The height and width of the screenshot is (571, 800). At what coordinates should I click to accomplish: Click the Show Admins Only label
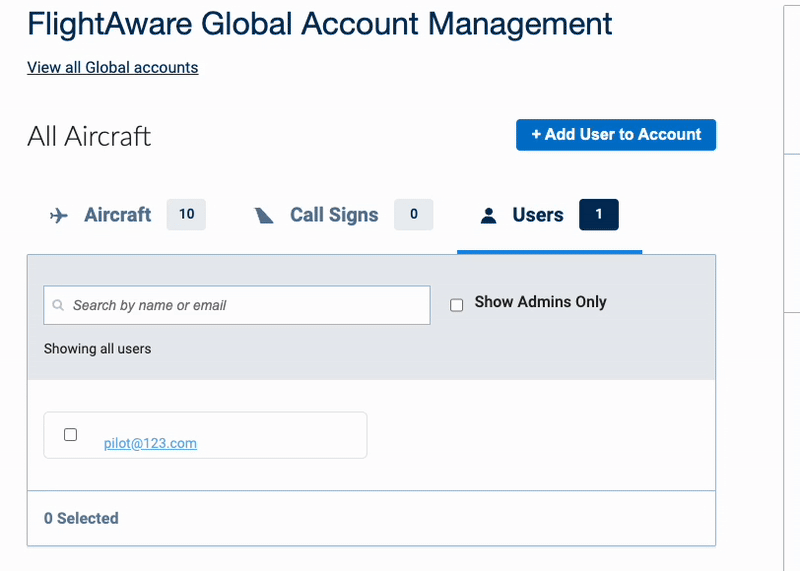pos(540,302)
